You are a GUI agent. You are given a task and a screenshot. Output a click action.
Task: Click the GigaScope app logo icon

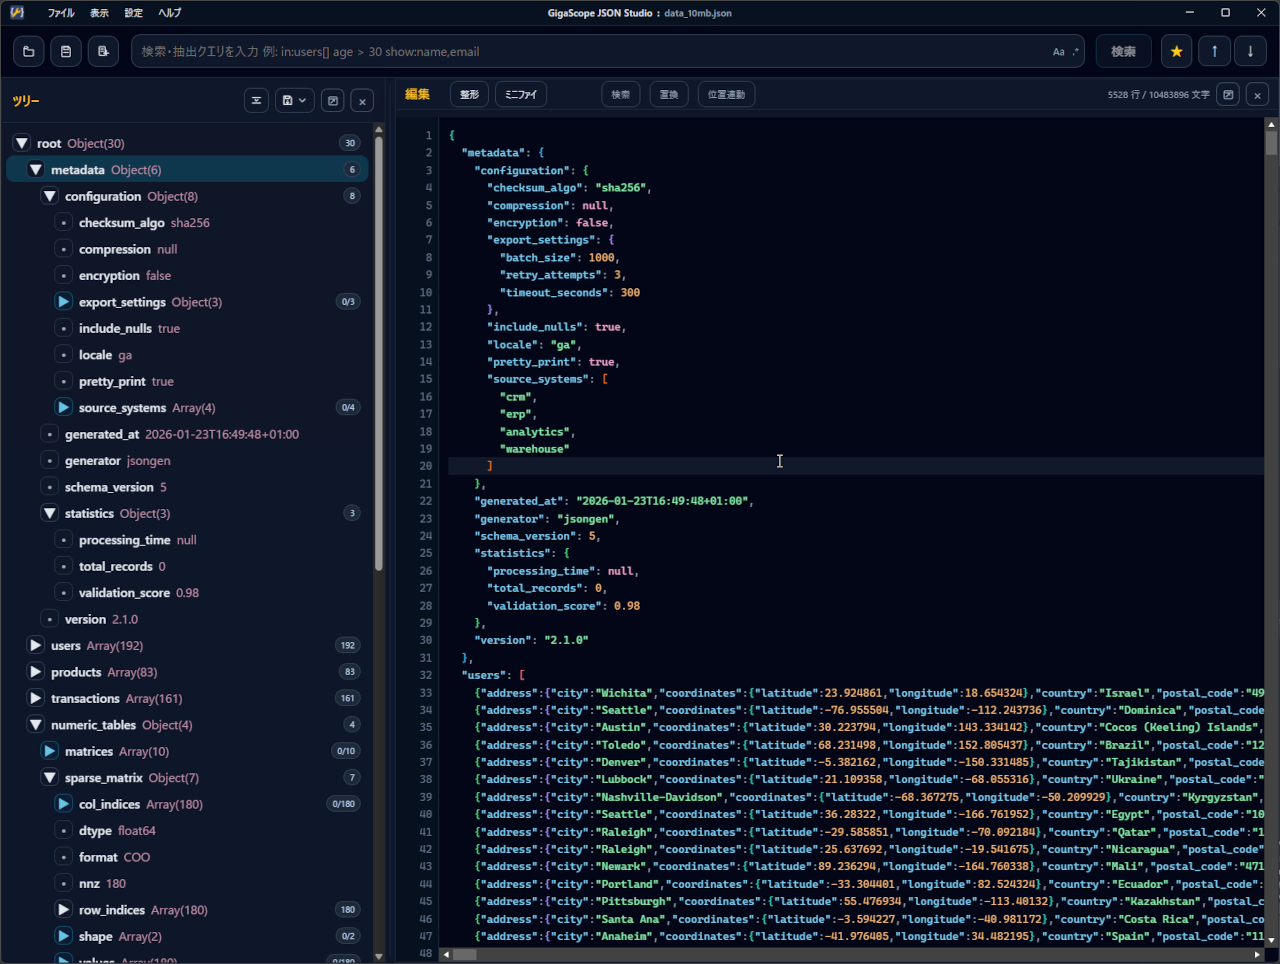(x=17, y=13)
